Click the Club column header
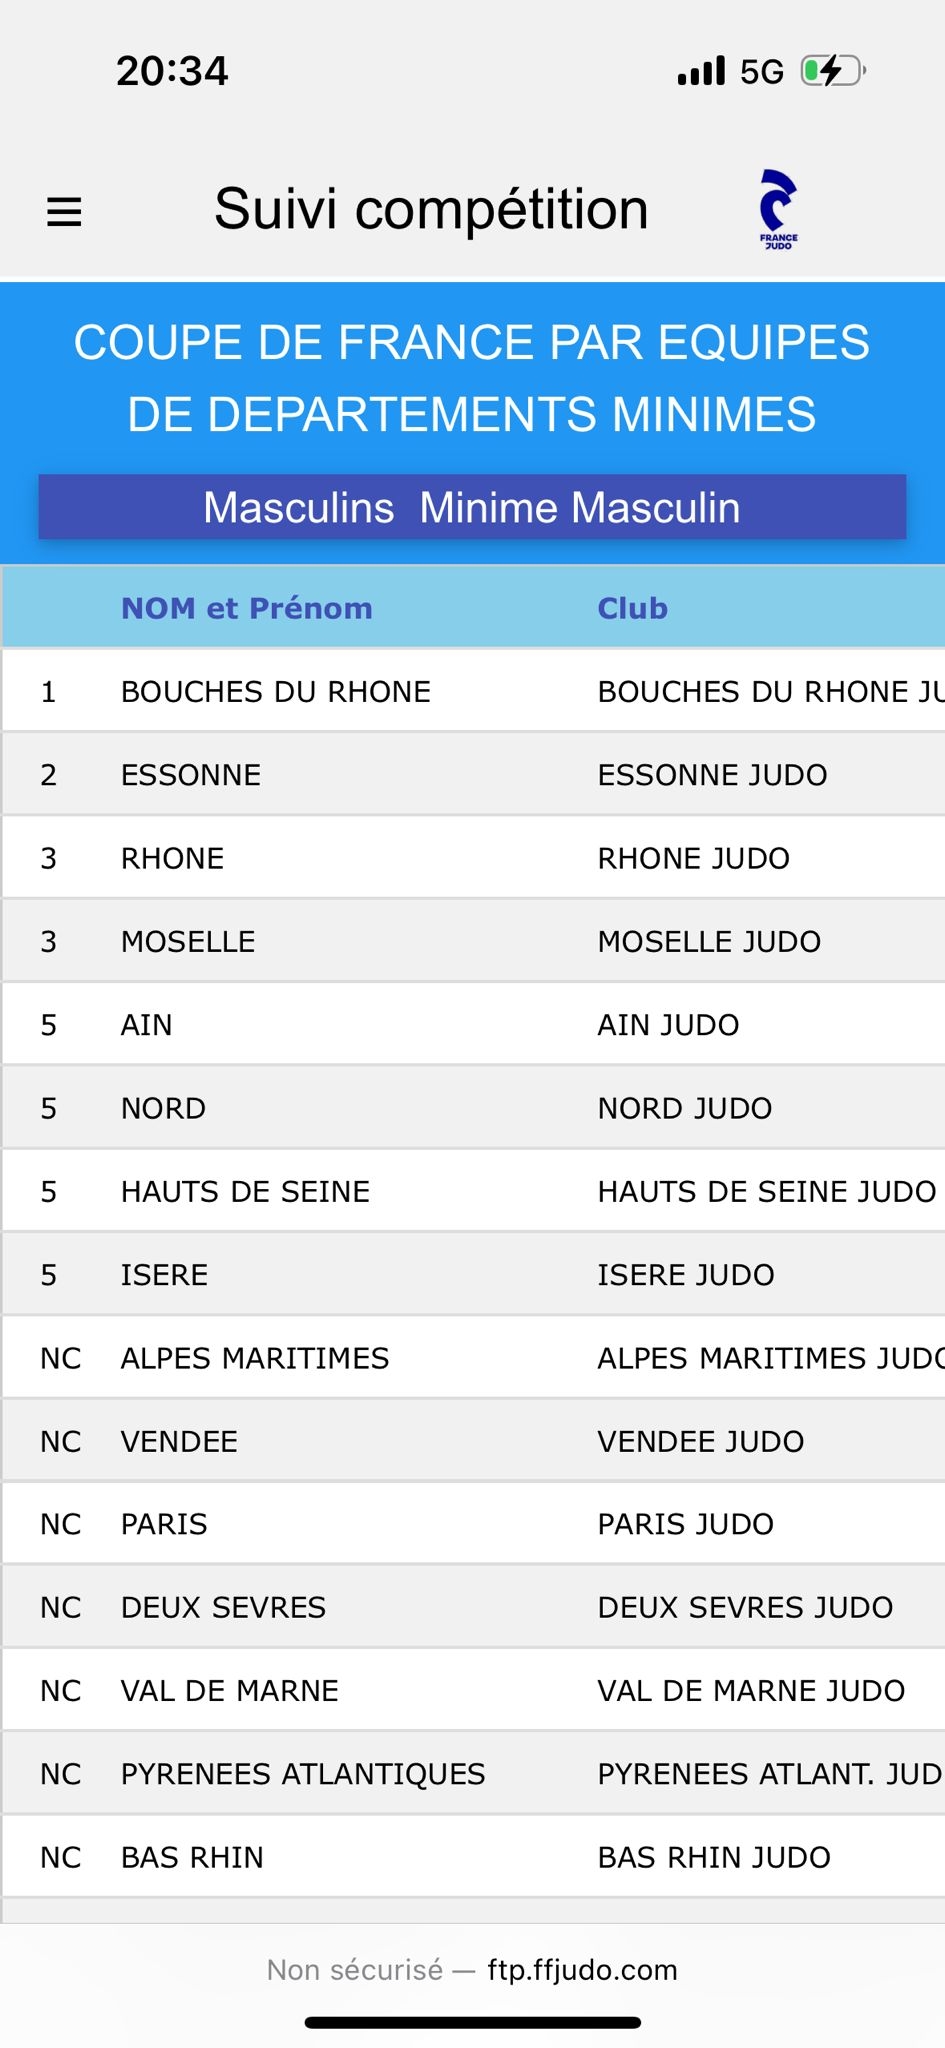Image resolution: width=945 pixels, height=2048 pixels. point(632,608)
